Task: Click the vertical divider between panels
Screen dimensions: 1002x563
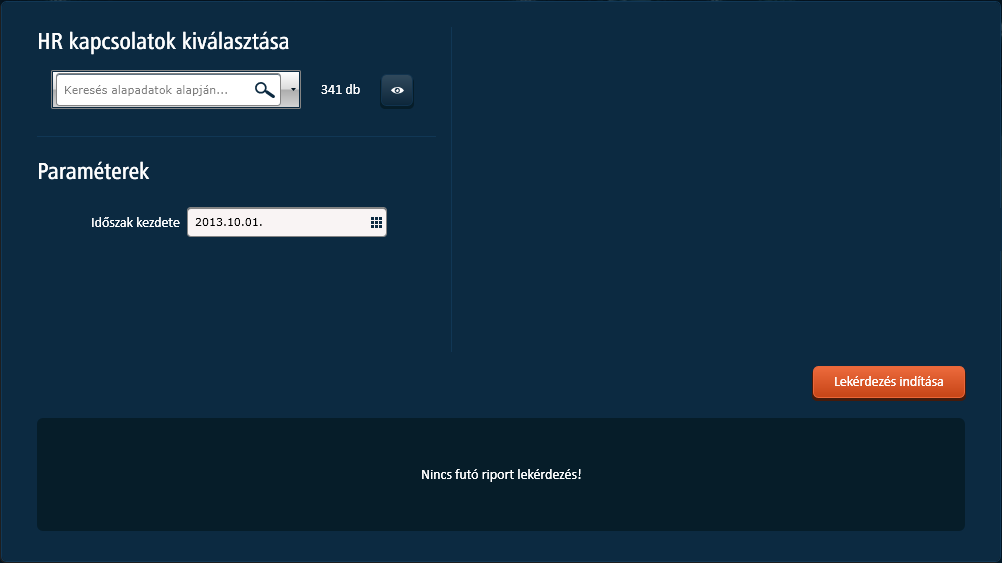Action: [452, 190]
